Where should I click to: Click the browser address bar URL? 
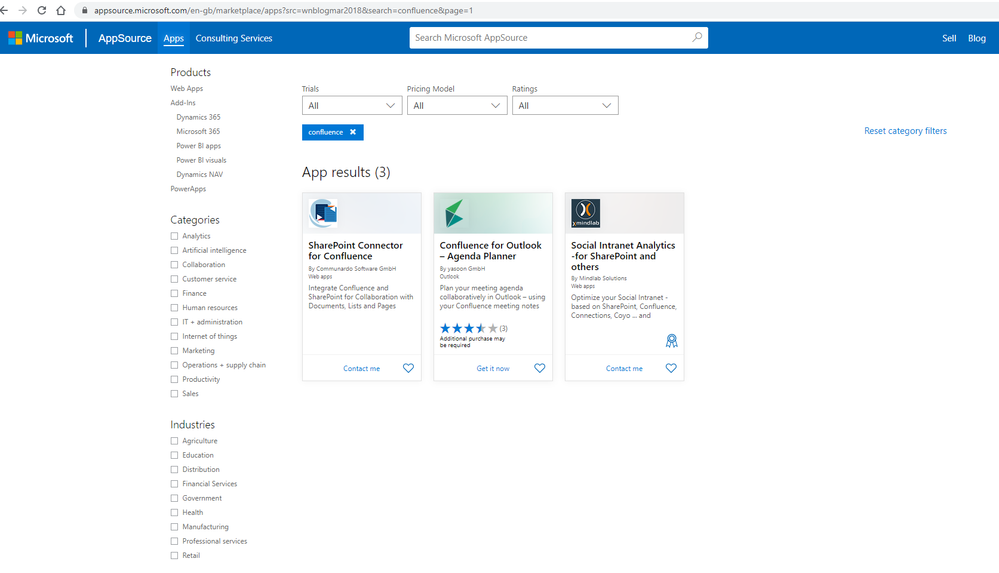pos(283,11)
